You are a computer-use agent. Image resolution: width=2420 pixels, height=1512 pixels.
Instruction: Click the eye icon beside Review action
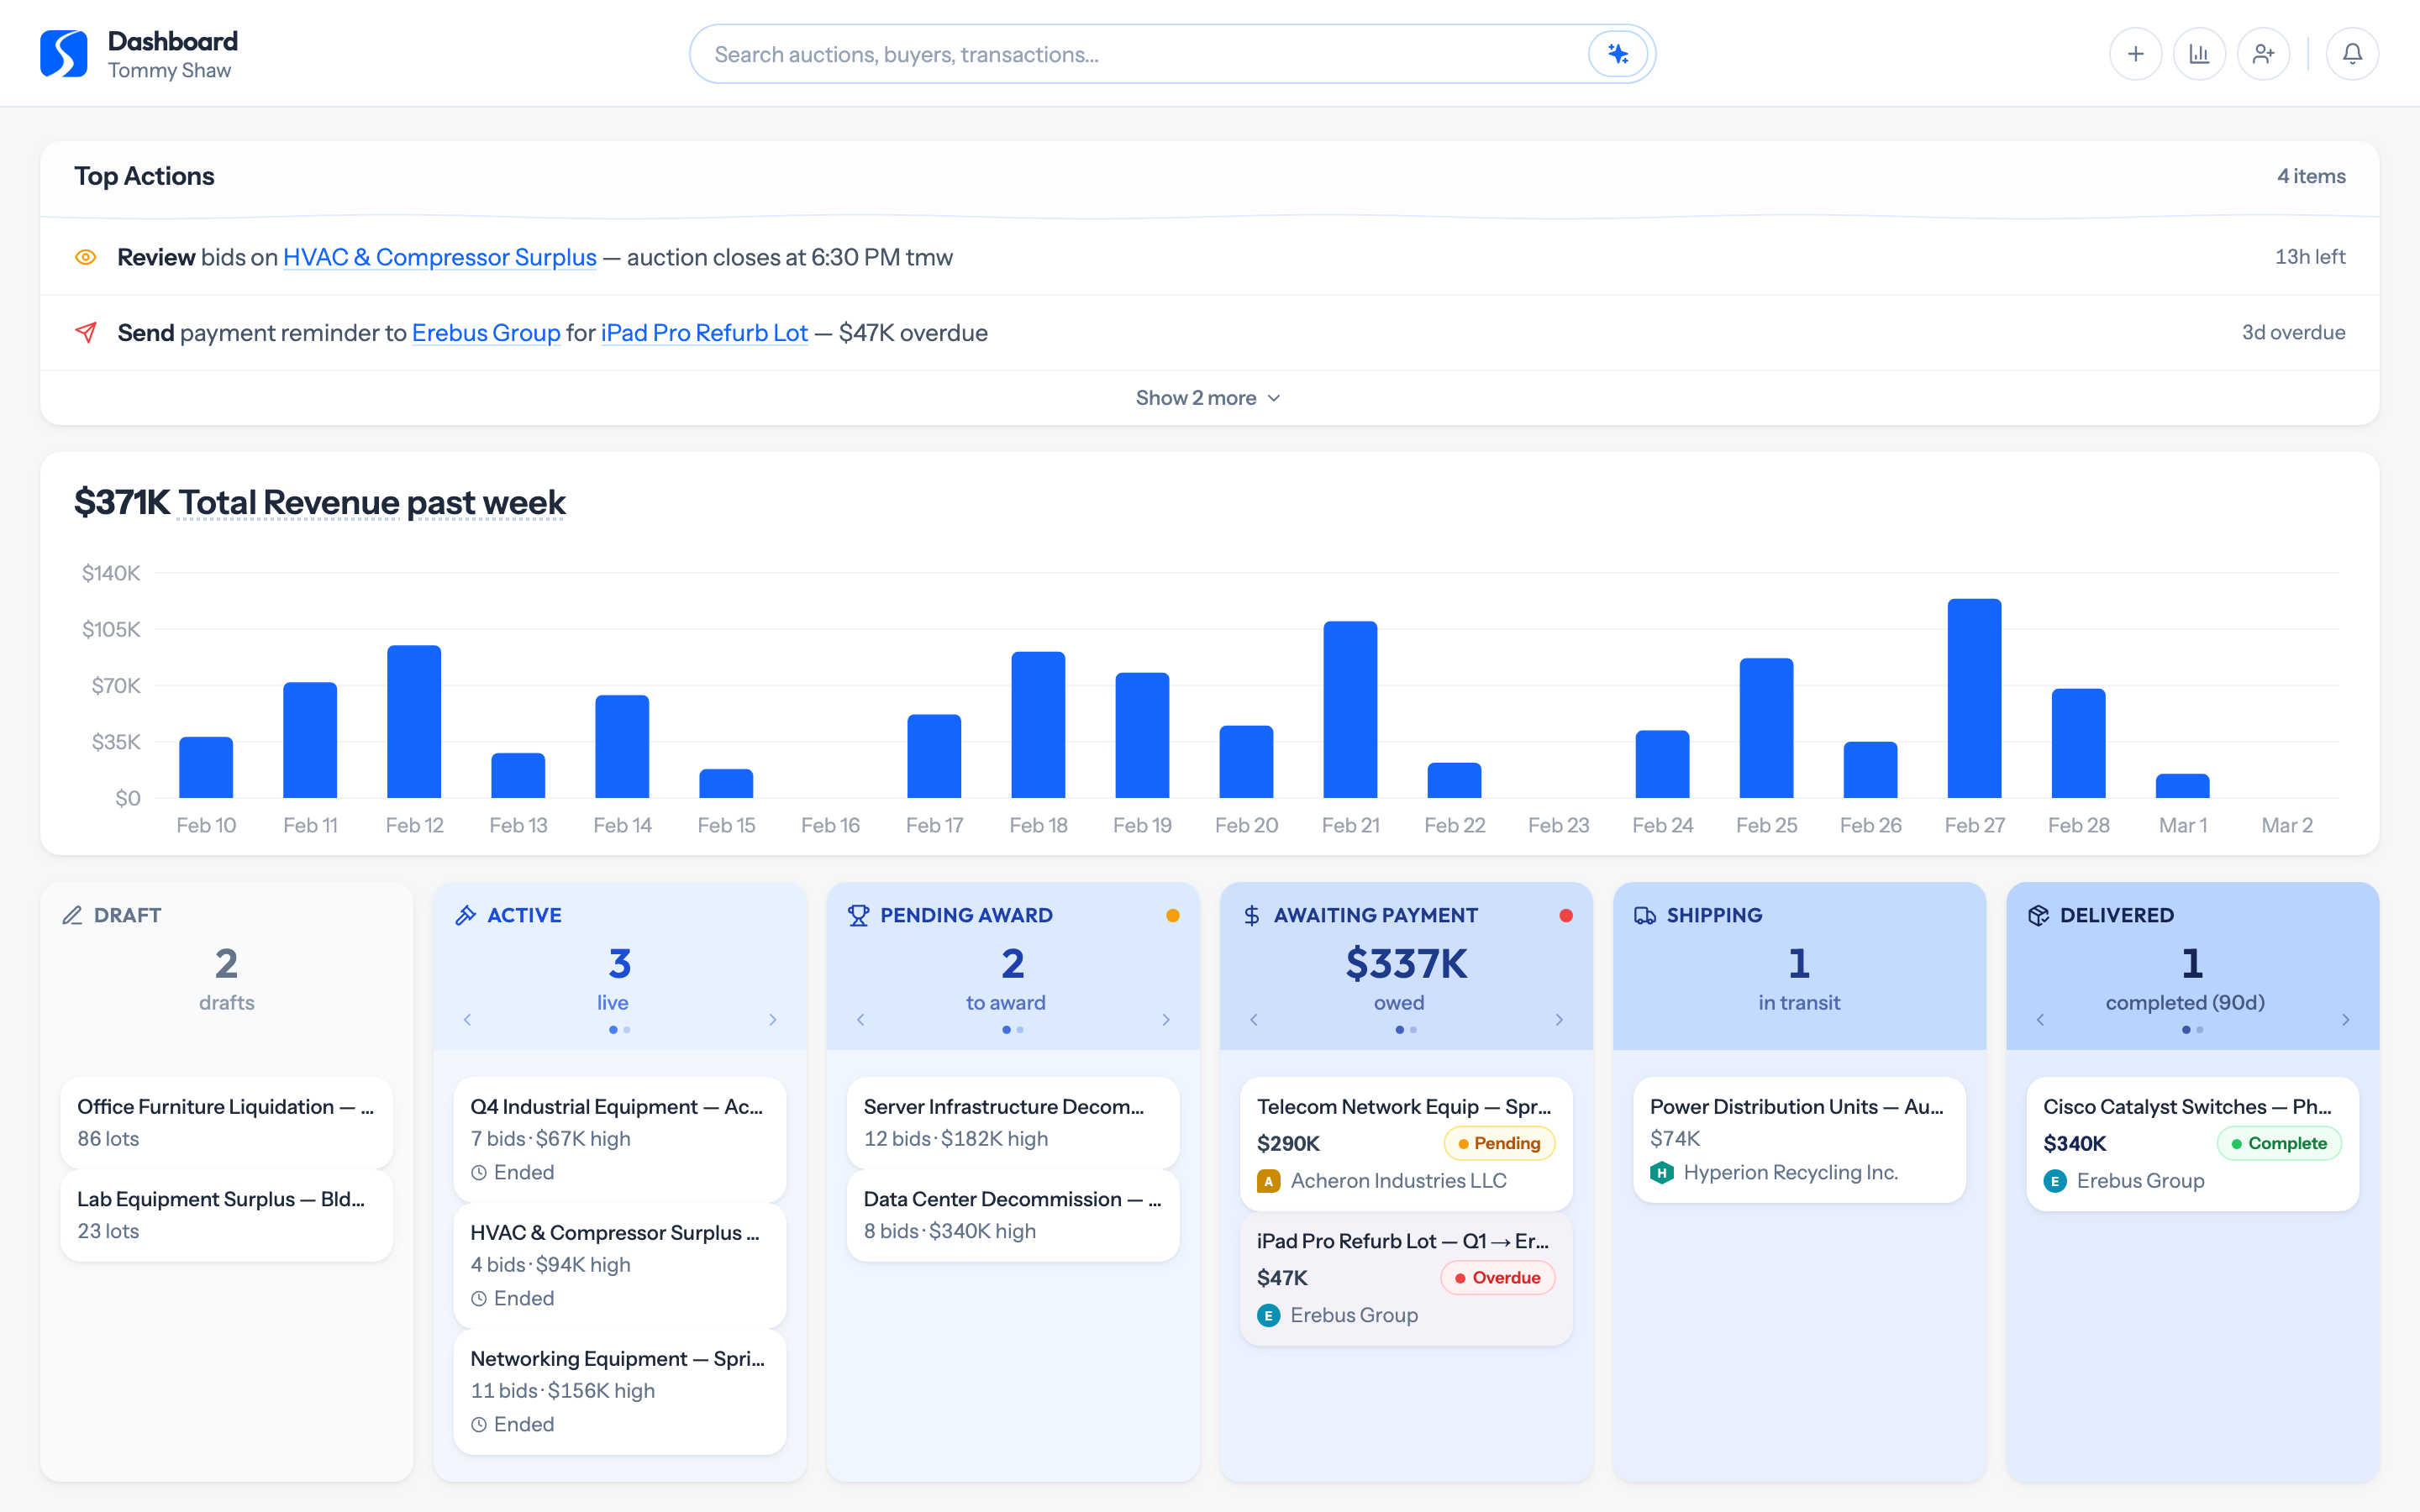[86, 257]
